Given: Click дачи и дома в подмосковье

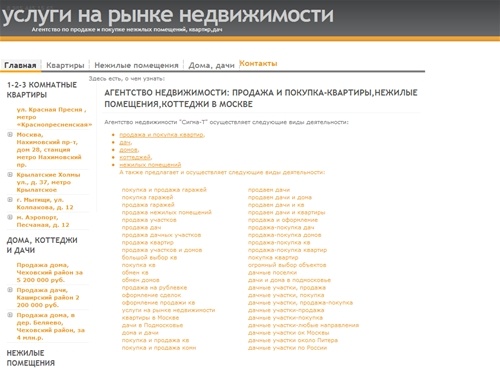Looking at the screenshot, I should (x=289, y=280).
